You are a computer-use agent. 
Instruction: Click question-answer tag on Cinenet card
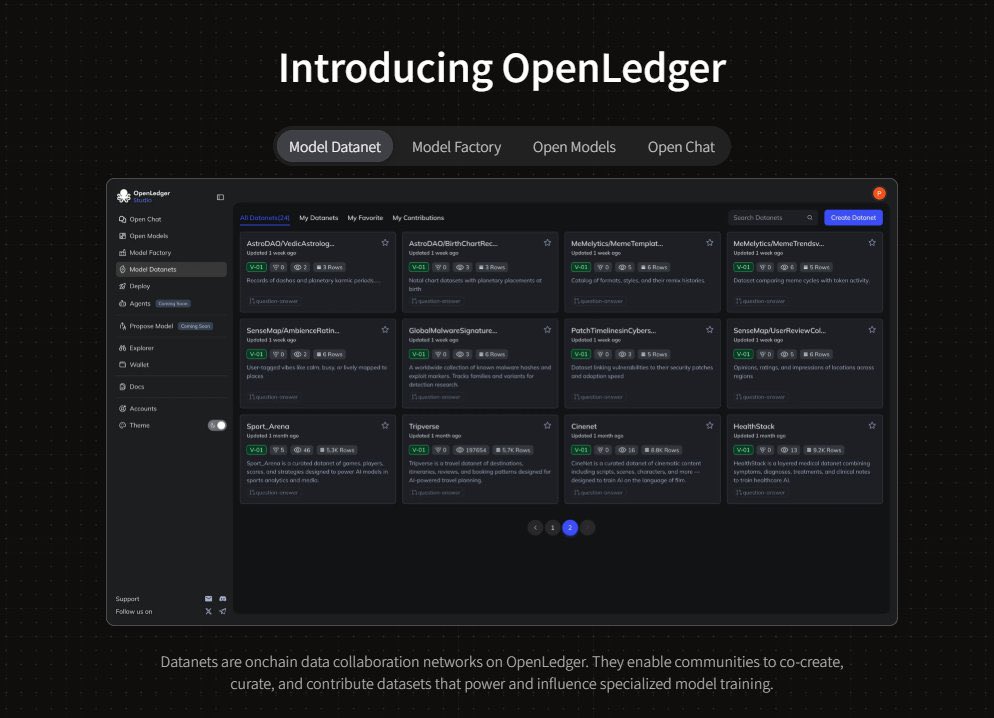598,492
